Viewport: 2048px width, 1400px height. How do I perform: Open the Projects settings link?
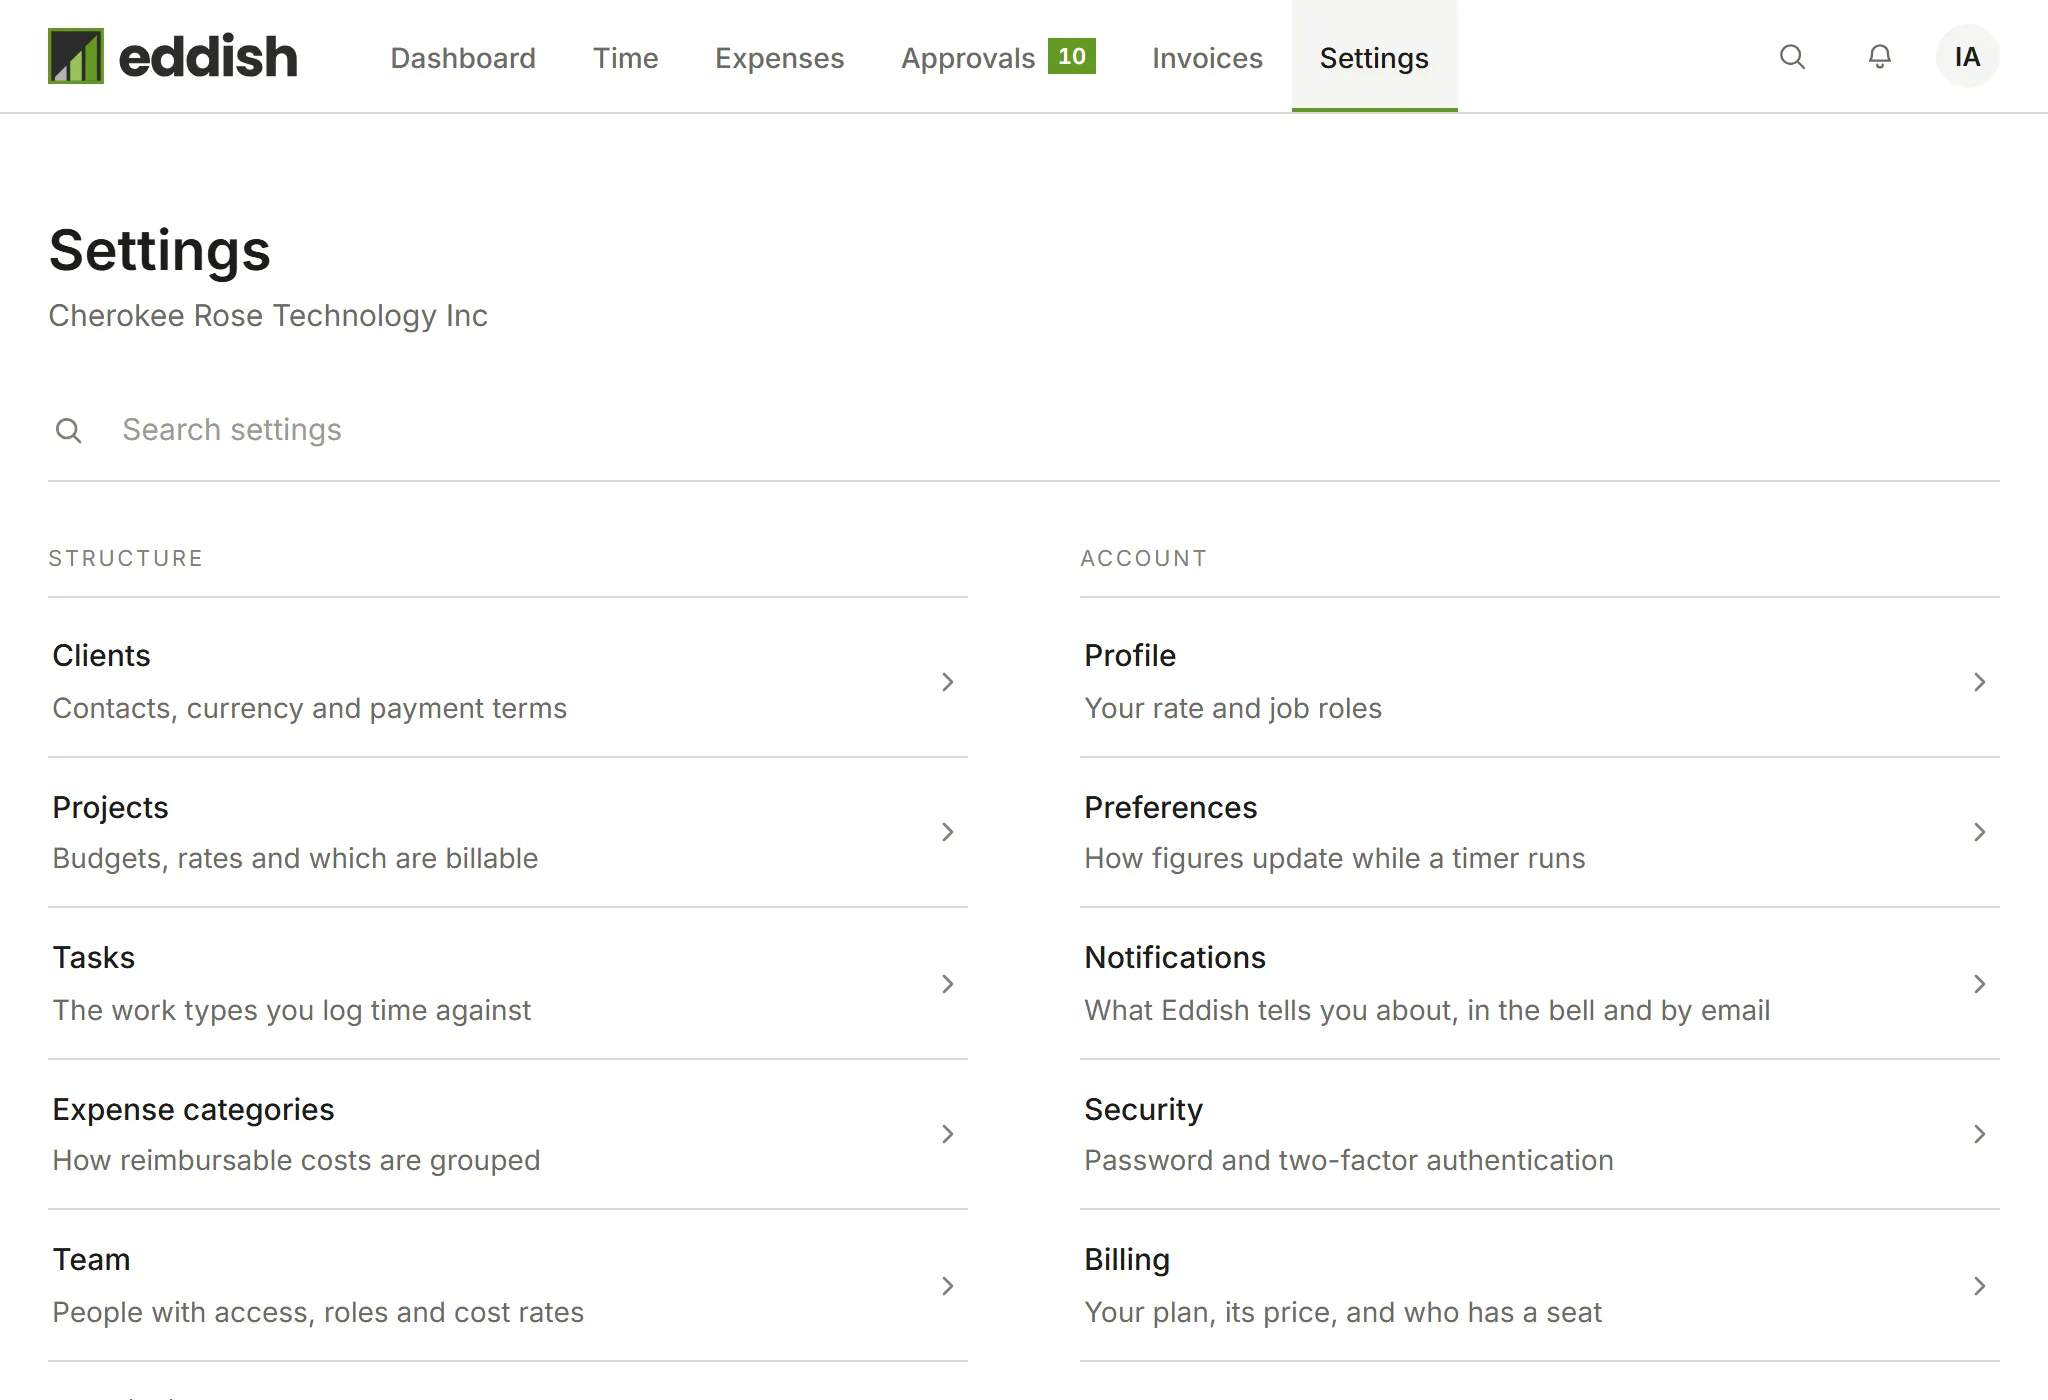tap(508, 832)
